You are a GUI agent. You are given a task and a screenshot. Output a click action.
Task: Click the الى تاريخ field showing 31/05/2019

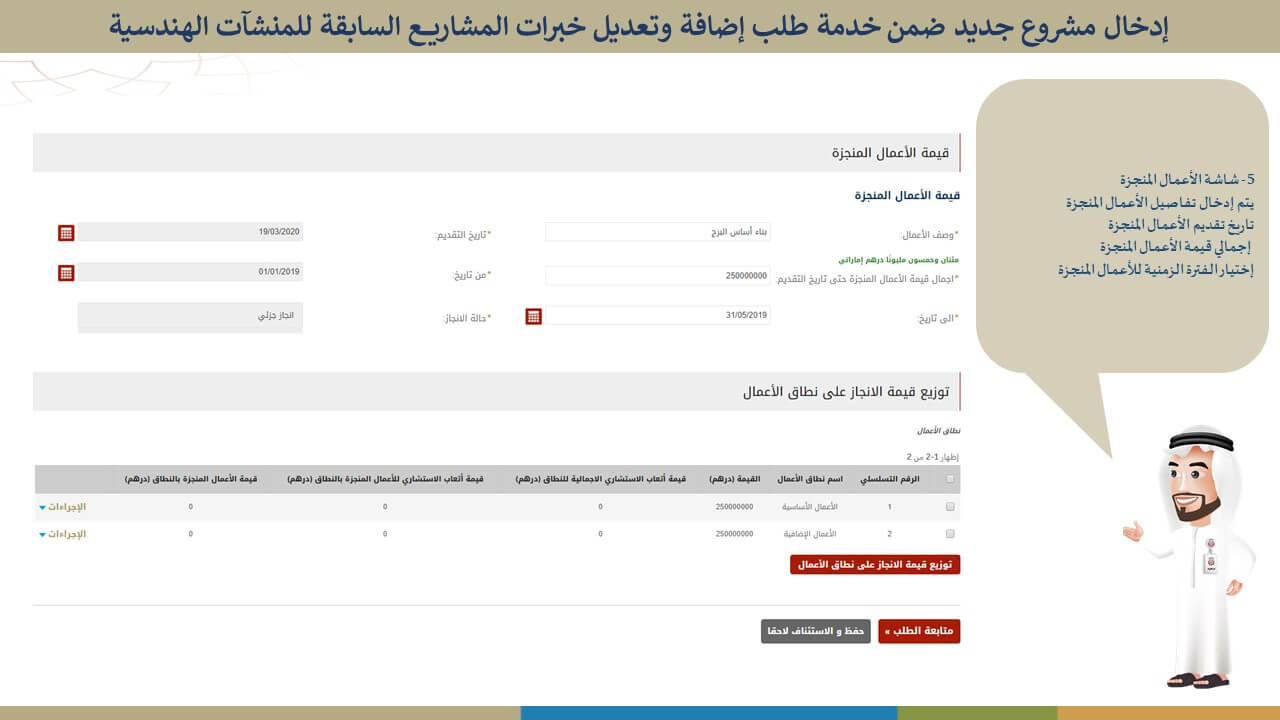coord(657,316)
